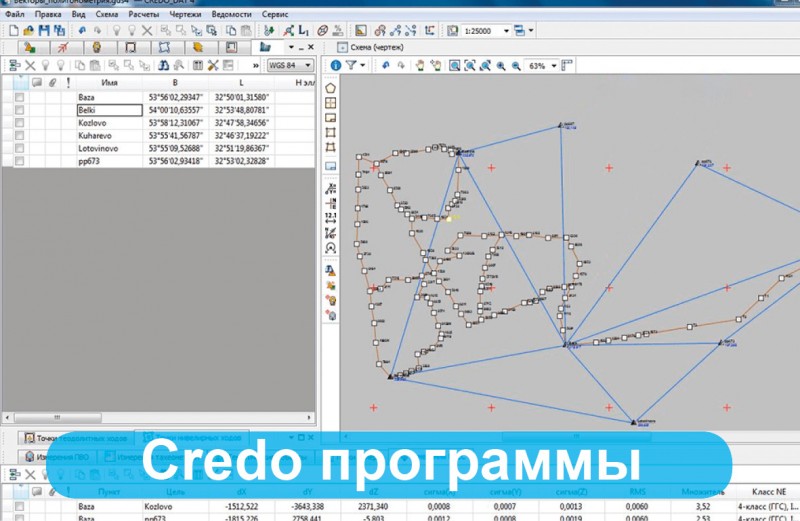Screen dimensions: 800x521
Task: Select the arc angle tool in vertical toolbar
Action: point(331,248)
